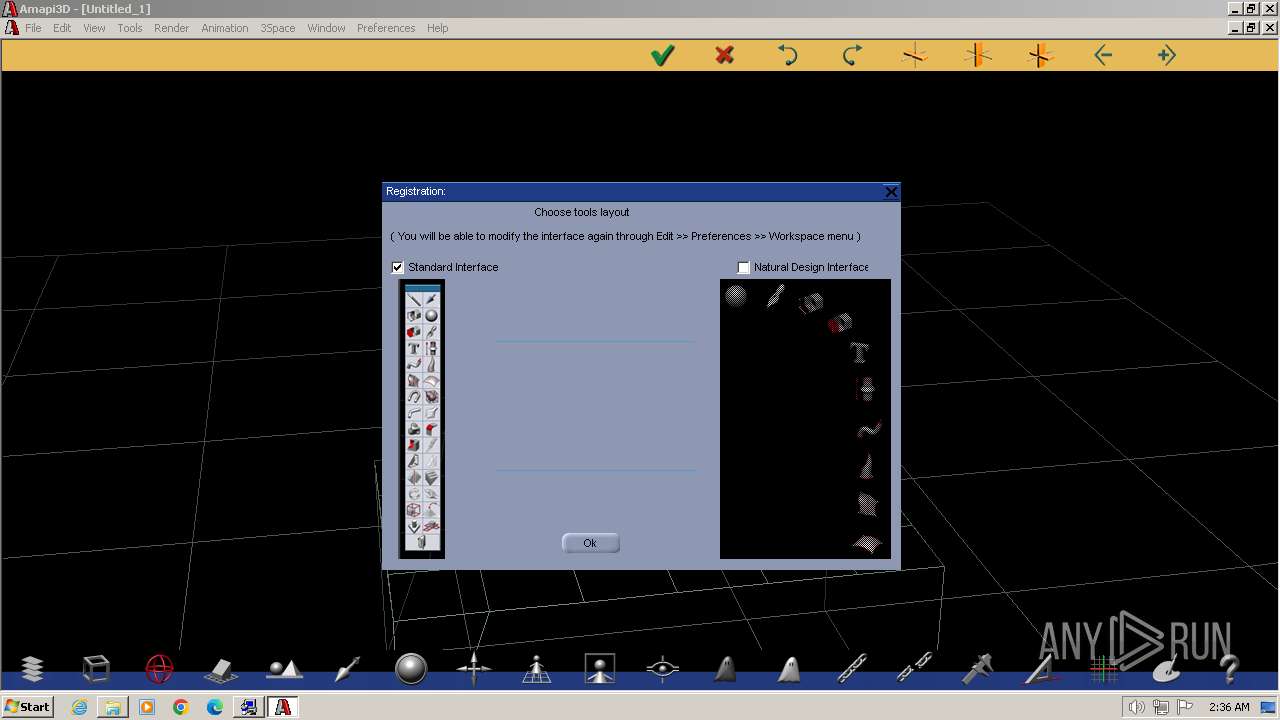The height and width of the screenshot is (720, 1280).
Task: Select the caliper measure tool icon
Action: coord(977,668)
